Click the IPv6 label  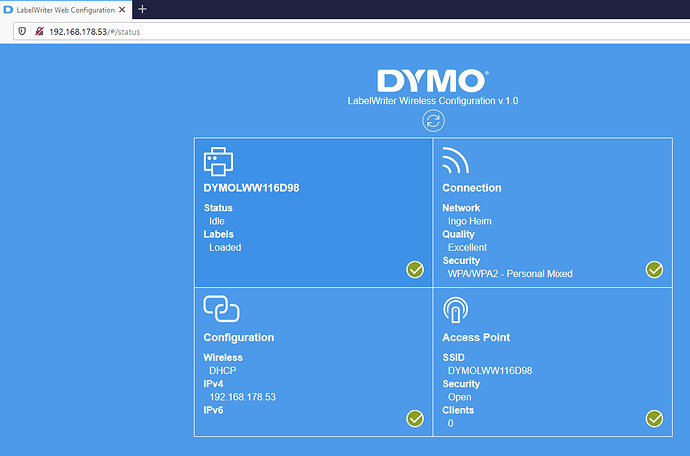213,410
